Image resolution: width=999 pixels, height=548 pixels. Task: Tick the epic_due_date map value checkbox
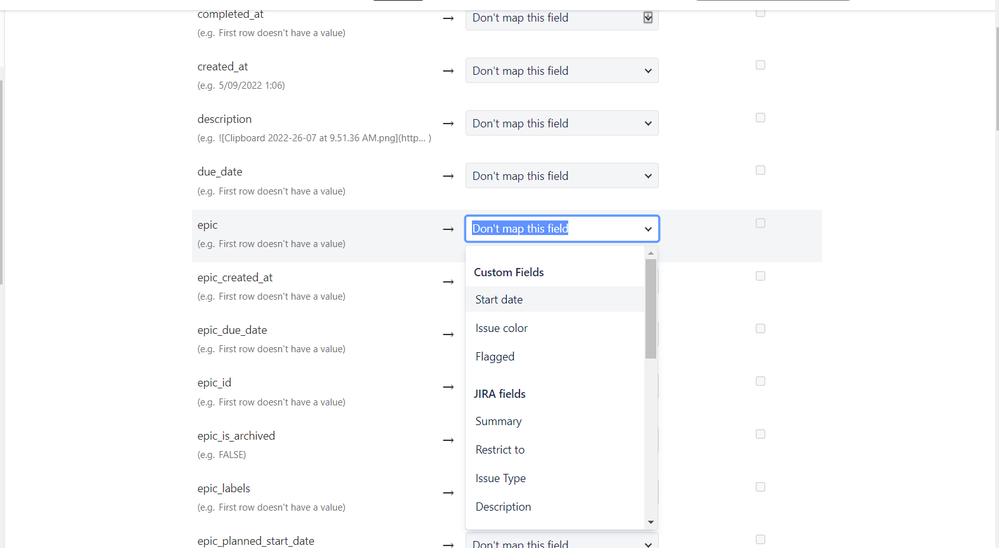coord(760,329)
